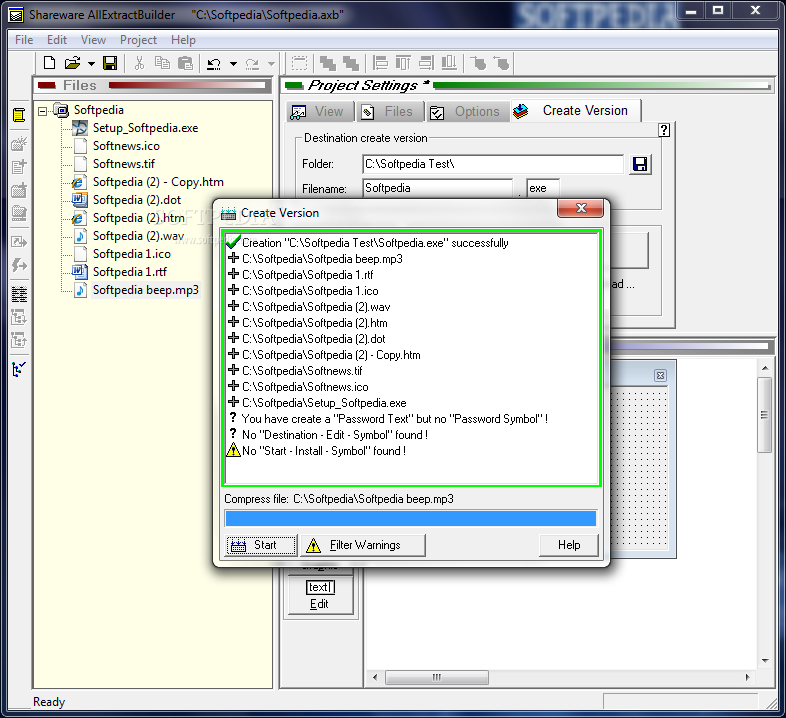Viewport: 786px width, 718px height.
Task: Select Softpedia 1.rtf in the Files tree
Action: pos(130,272)
